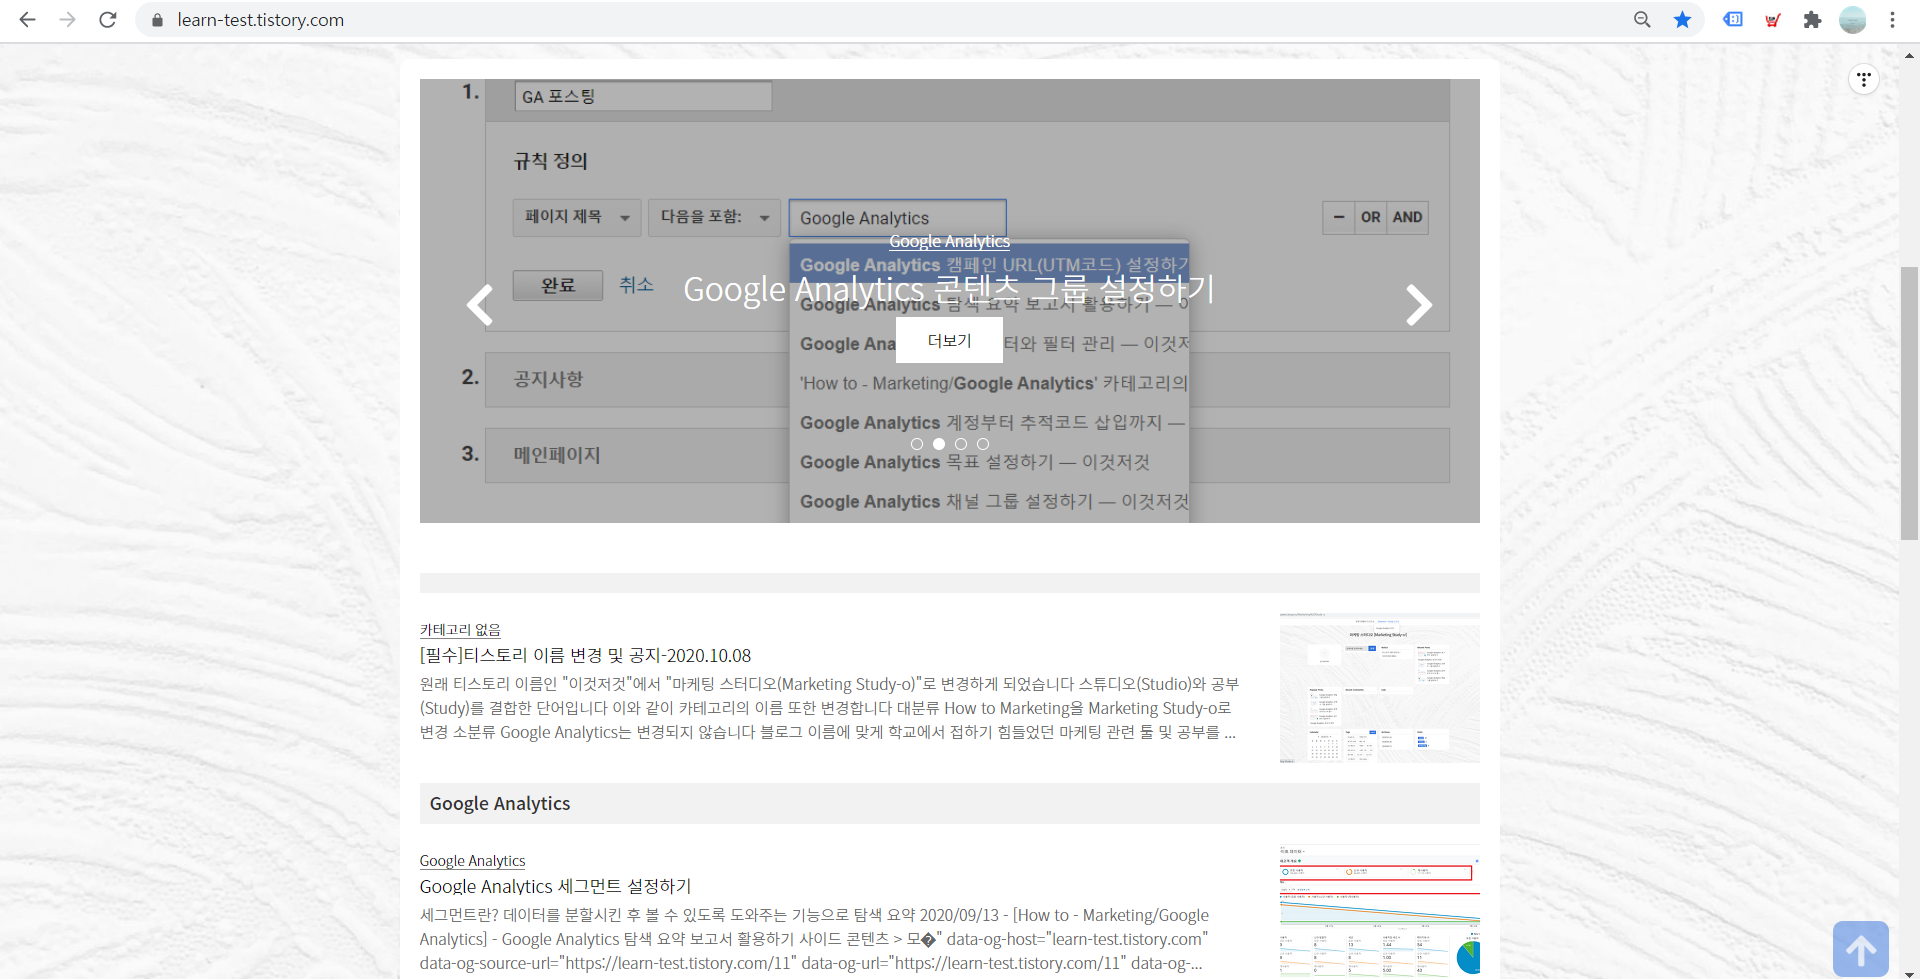The image size is (1920, 979).
Task: Click the Google Analytics section heading
Action: pos(500,803)
